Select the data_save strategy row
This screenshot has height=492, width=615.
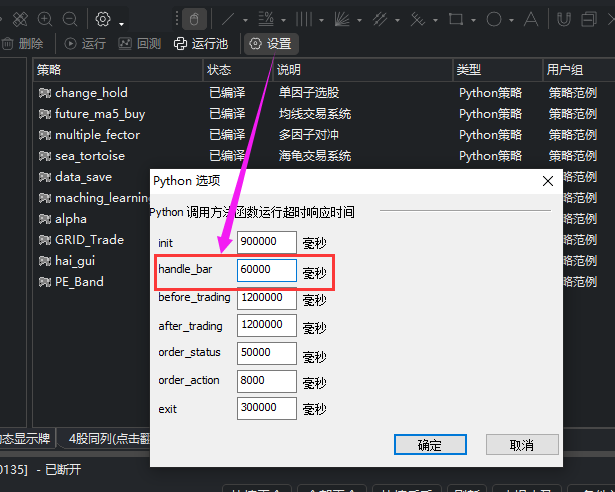(x=92, y=177)
